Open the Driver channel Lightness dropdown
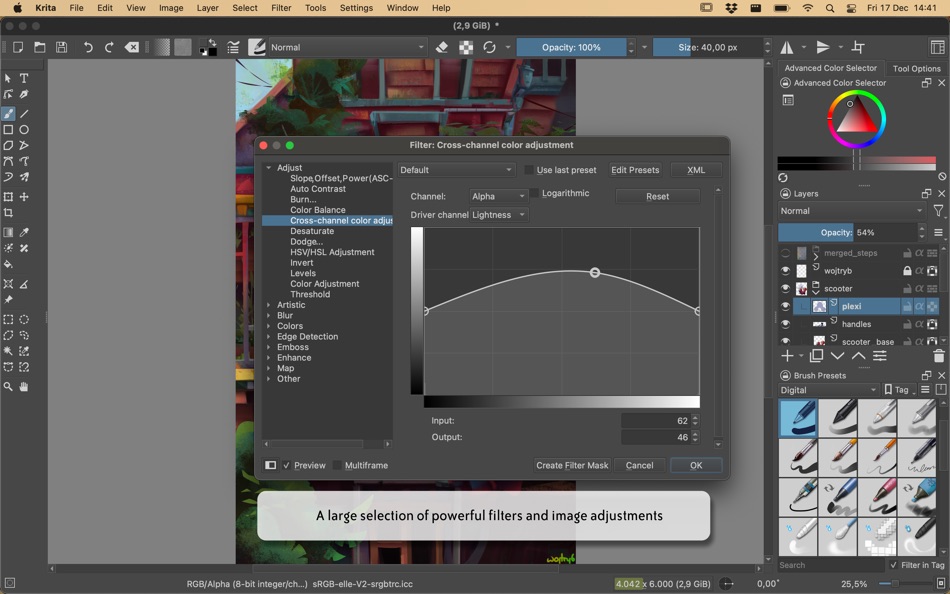 [x=498, y=215]
